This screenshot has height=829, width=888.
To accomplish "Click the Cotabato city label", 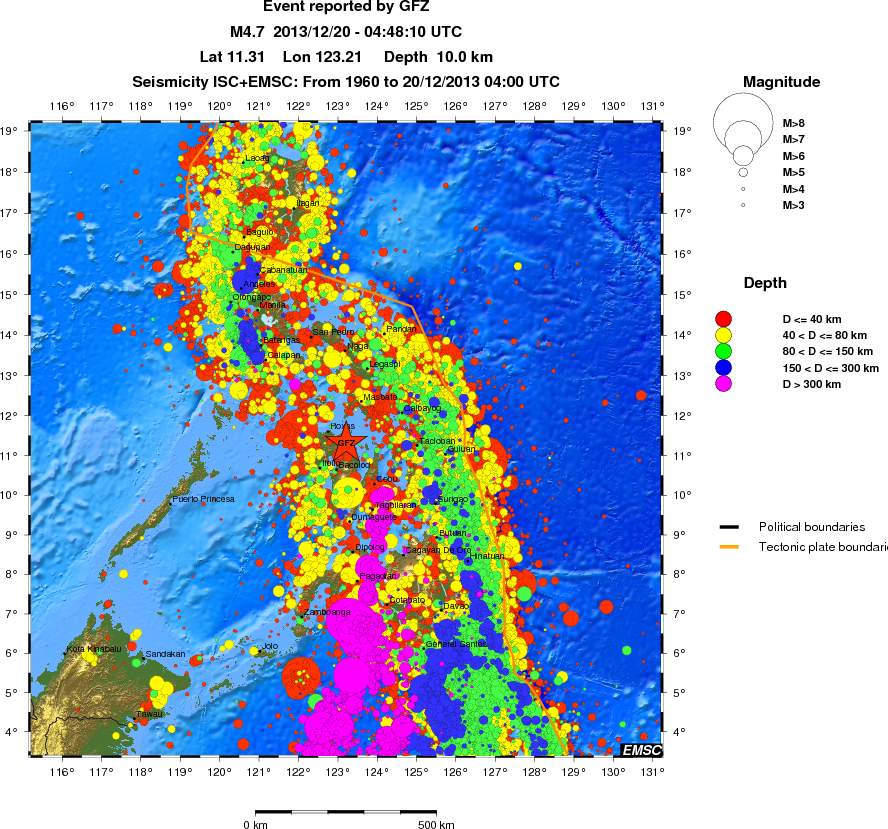I will (x=407, y=600).
